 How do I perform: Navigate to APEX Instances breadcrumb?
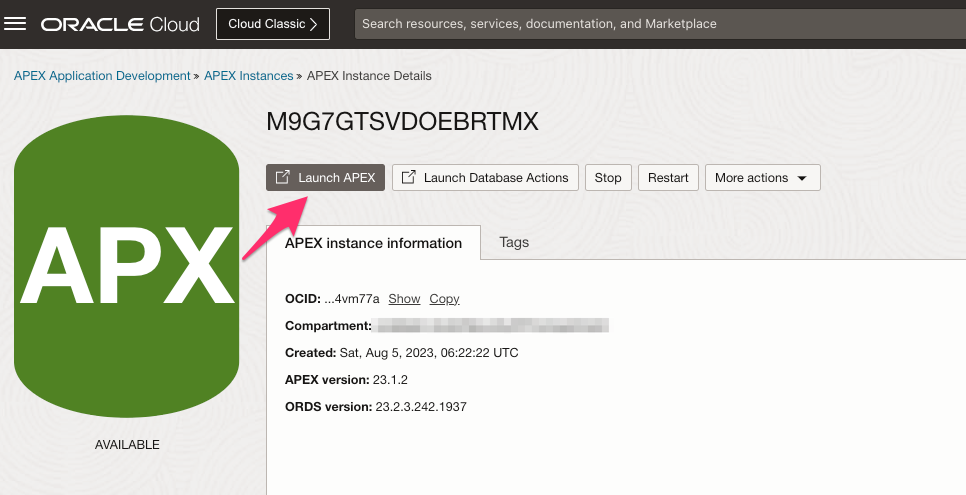pyautogui.click(x=248, y=76)
